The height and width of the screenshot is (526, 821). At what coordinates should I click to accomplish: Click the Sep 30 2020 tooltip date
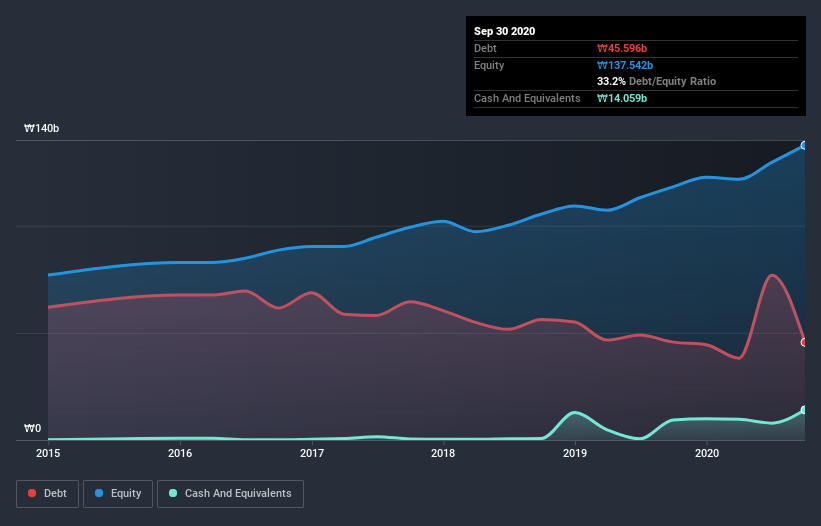point(505,31)
